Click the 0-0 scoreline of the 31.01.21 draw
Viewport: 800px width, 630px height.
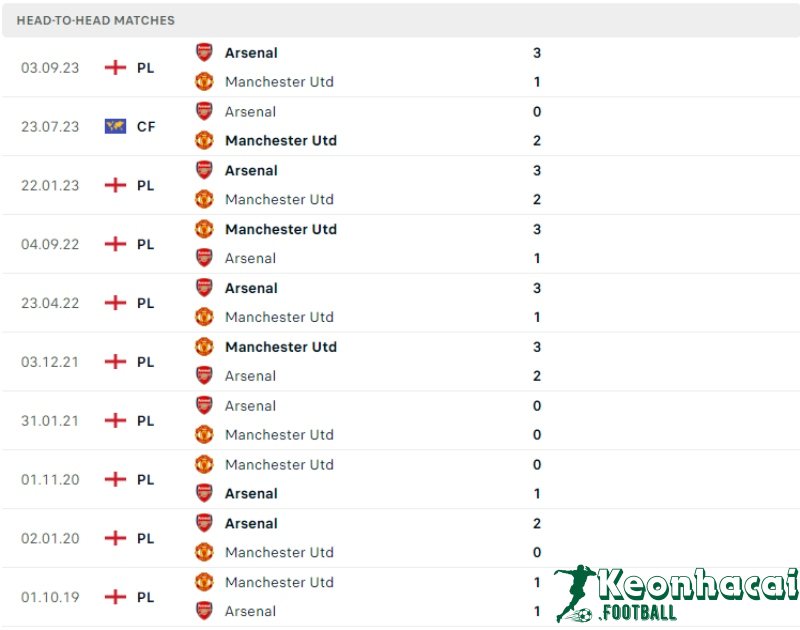[x=536, y=420]
